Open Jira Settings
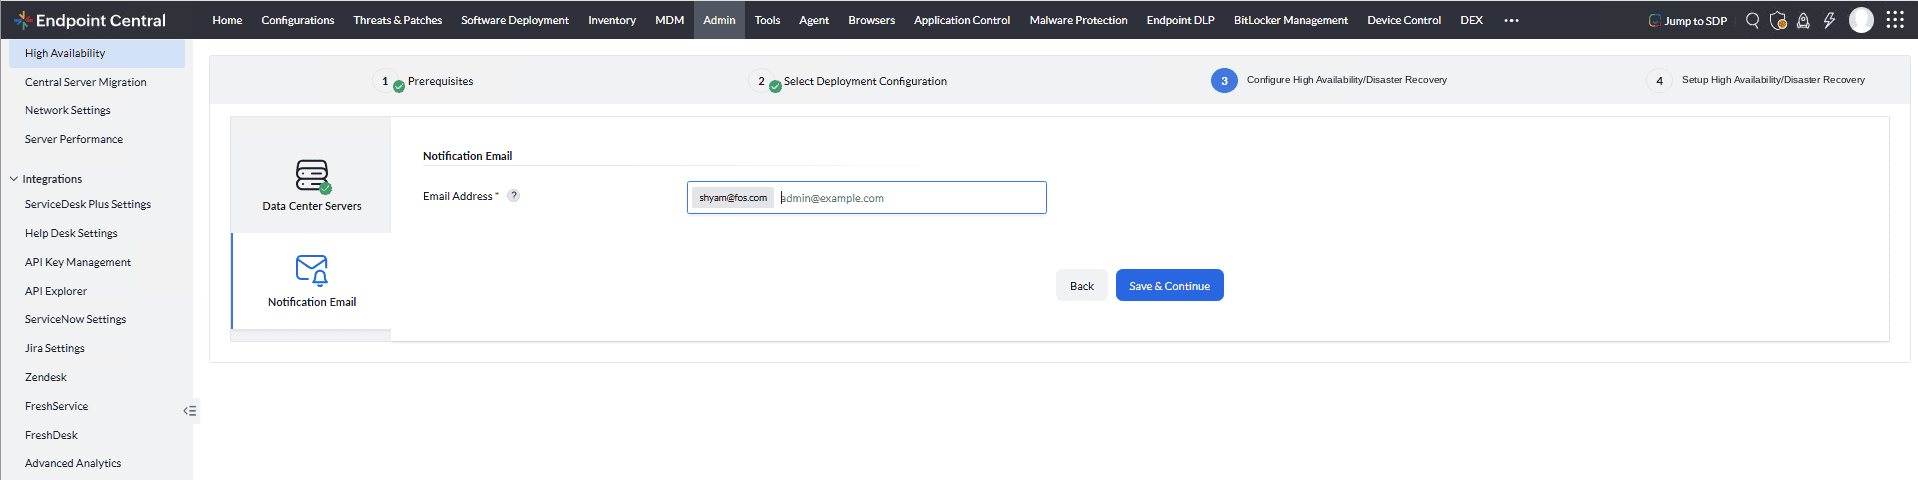This screenshot has height=480, width=1918. [x=55, y=348]
